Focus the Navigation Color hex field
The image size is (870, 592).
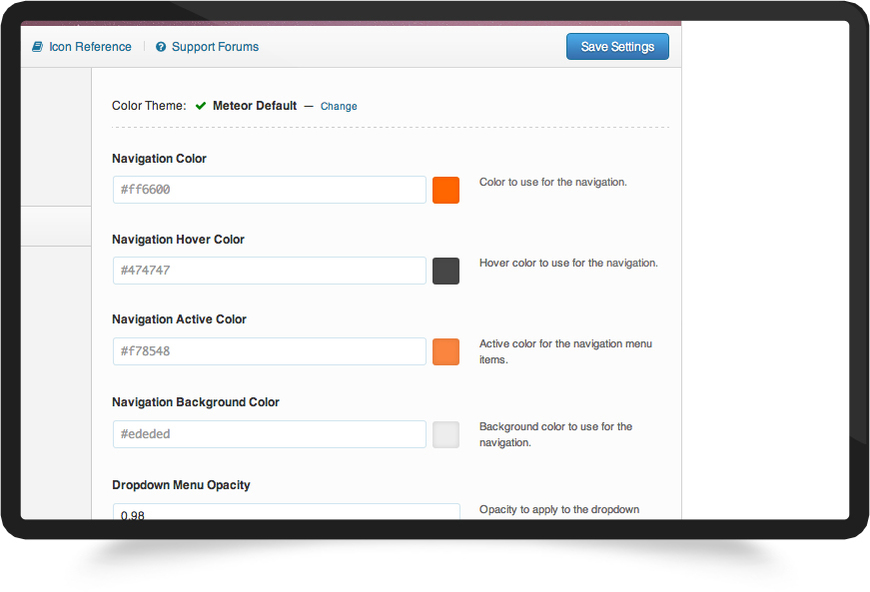coord(269,190)
